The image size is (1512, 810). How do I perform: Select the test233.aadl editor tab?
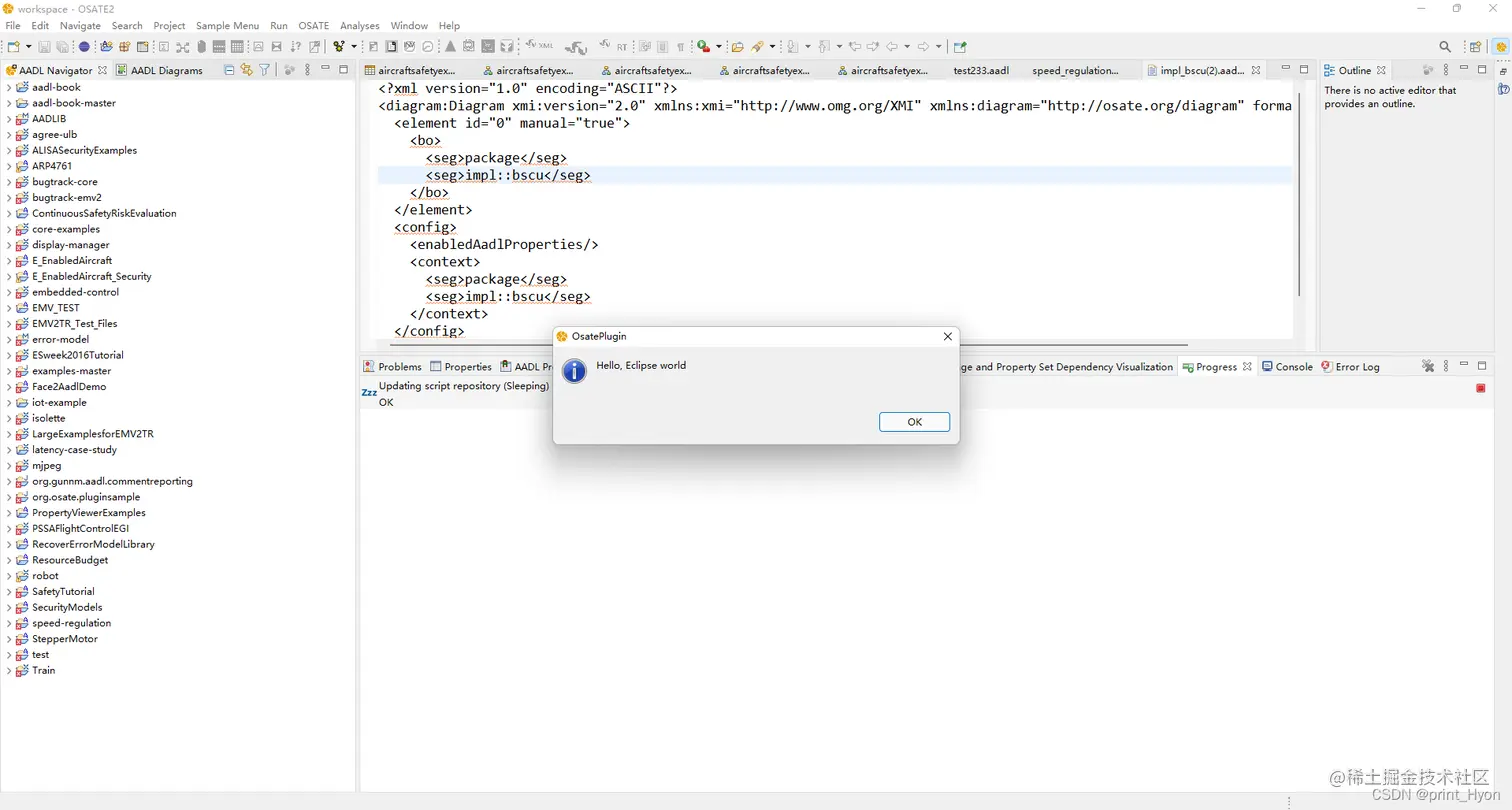pyautogui.click(x=981, y=71)
